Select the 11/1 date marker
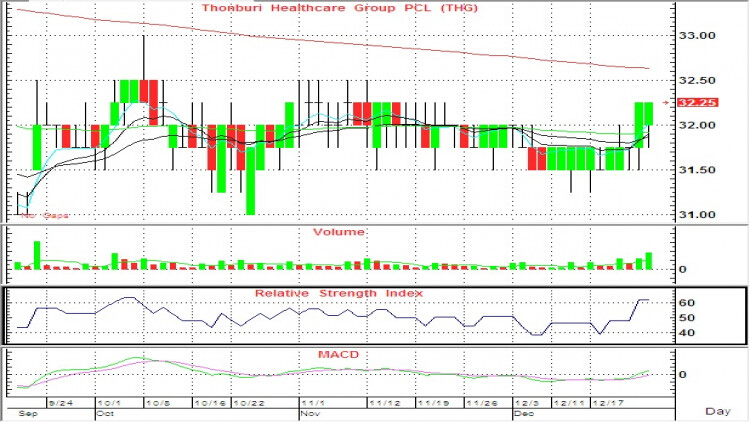The height and width of the screenshot is (422, 750). pos(313,403)
